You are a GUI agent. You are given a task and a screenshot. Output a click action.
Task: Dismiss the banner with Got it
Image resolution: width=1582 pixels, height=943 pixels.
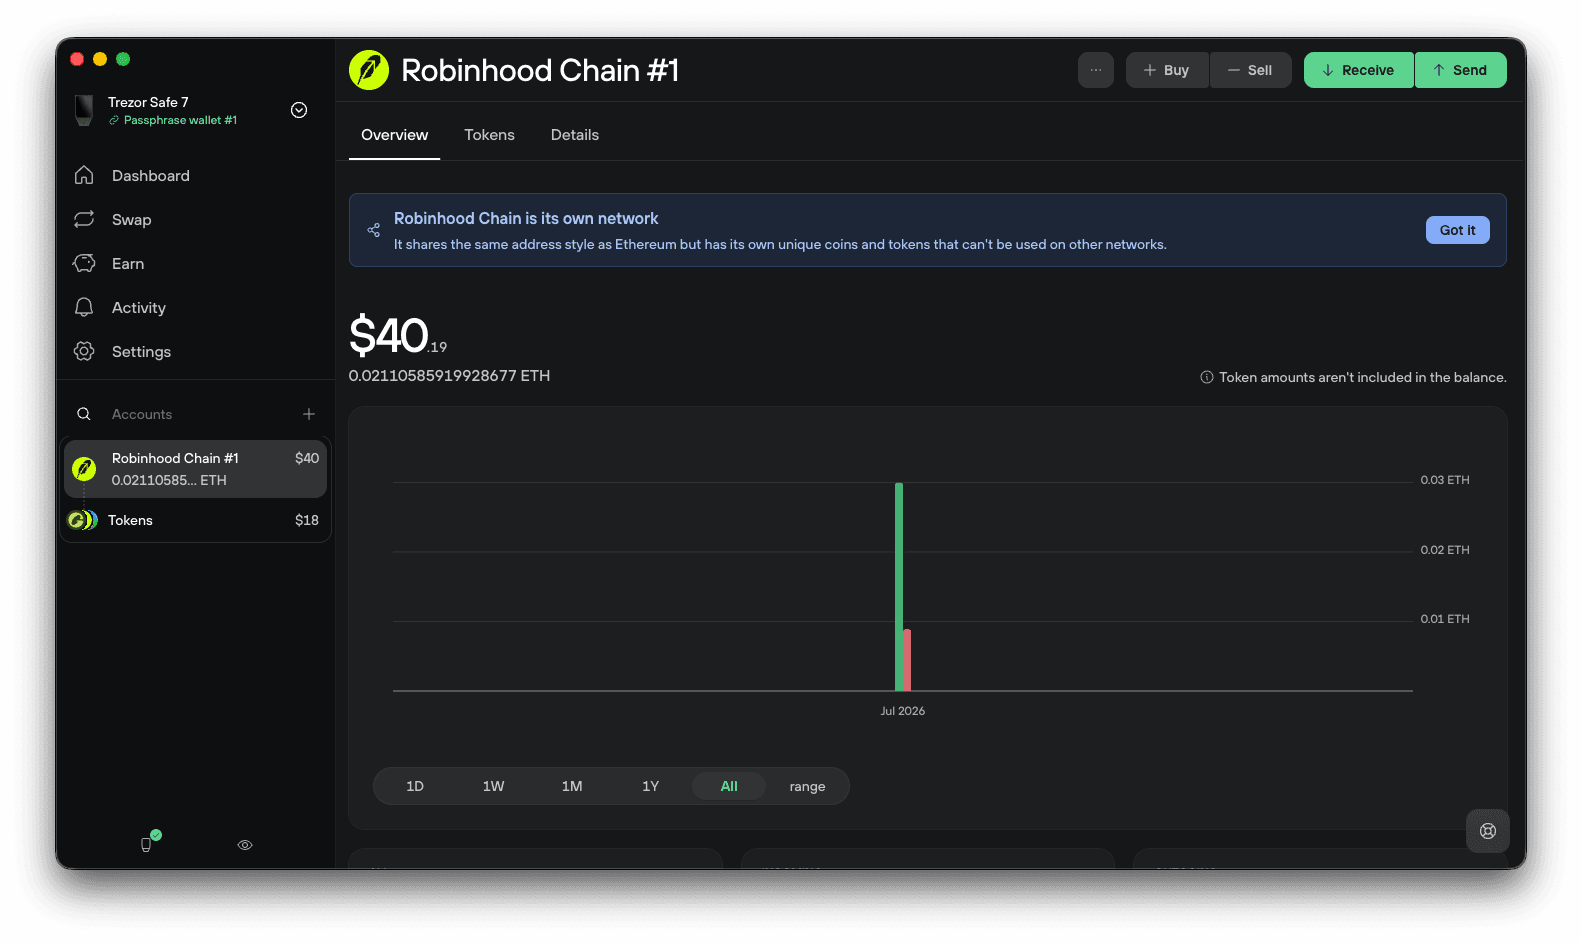[x=1457, y=230]
